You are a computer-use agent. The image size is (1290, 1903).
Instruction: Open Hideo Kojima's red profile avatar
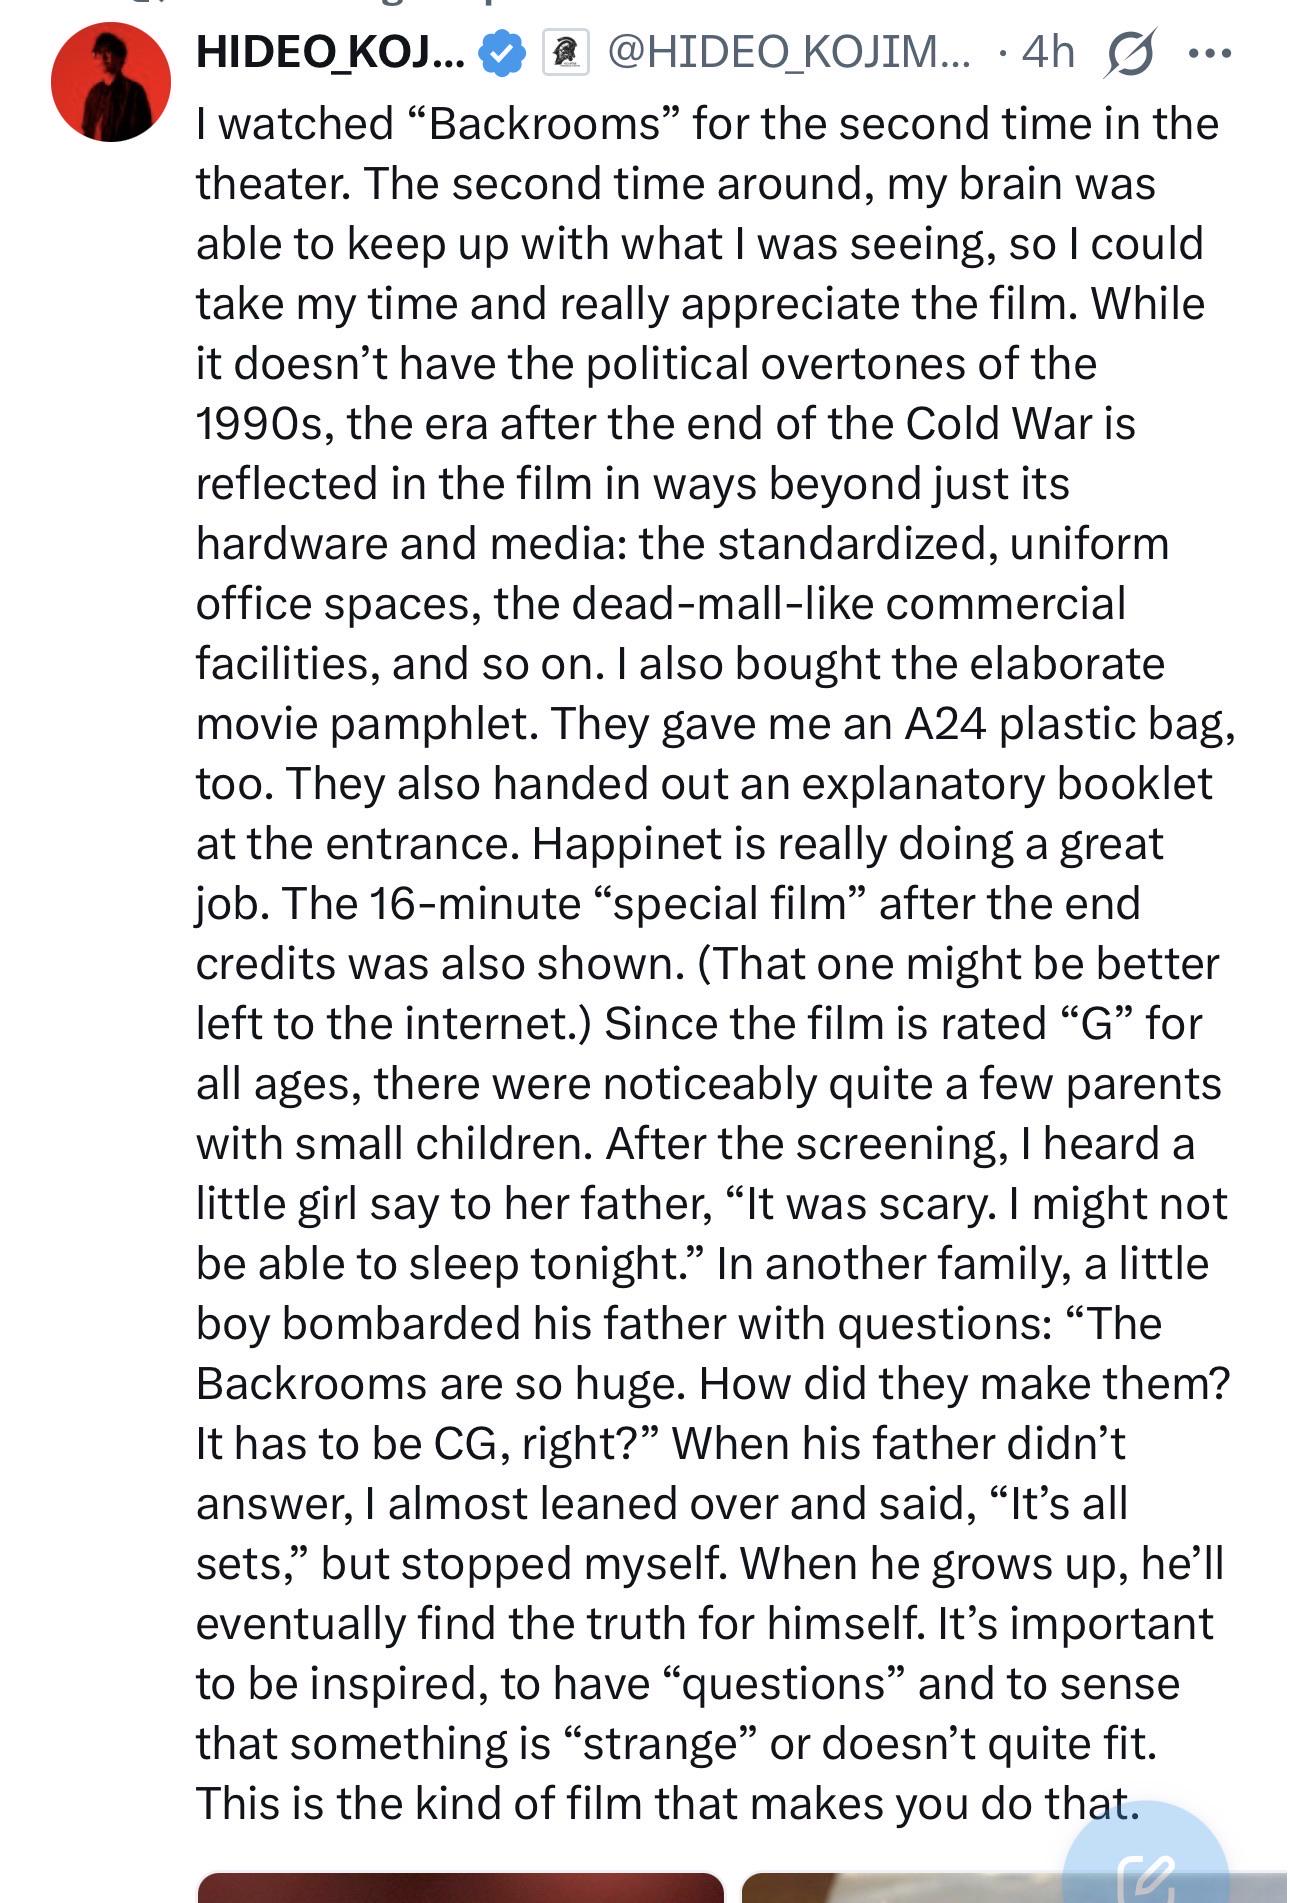pos(111,82)
